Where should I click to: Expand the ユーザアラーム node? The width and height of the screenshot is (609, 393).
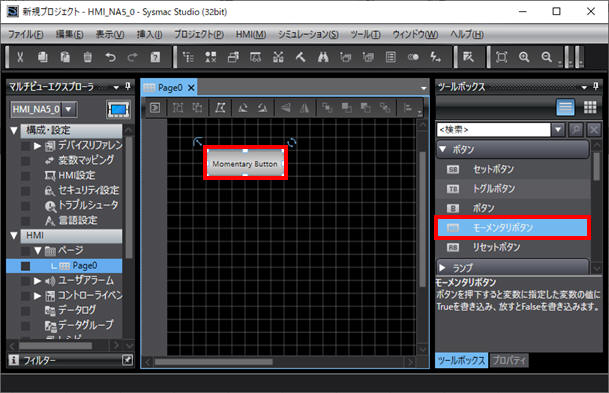point(37,280)
